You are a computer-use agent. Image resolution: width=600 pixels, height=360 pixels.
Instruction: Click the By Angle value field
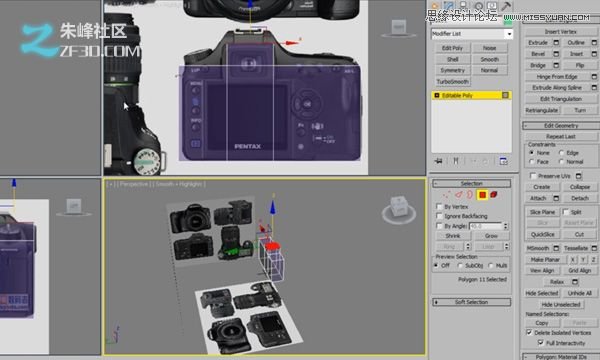coord(486,226)
